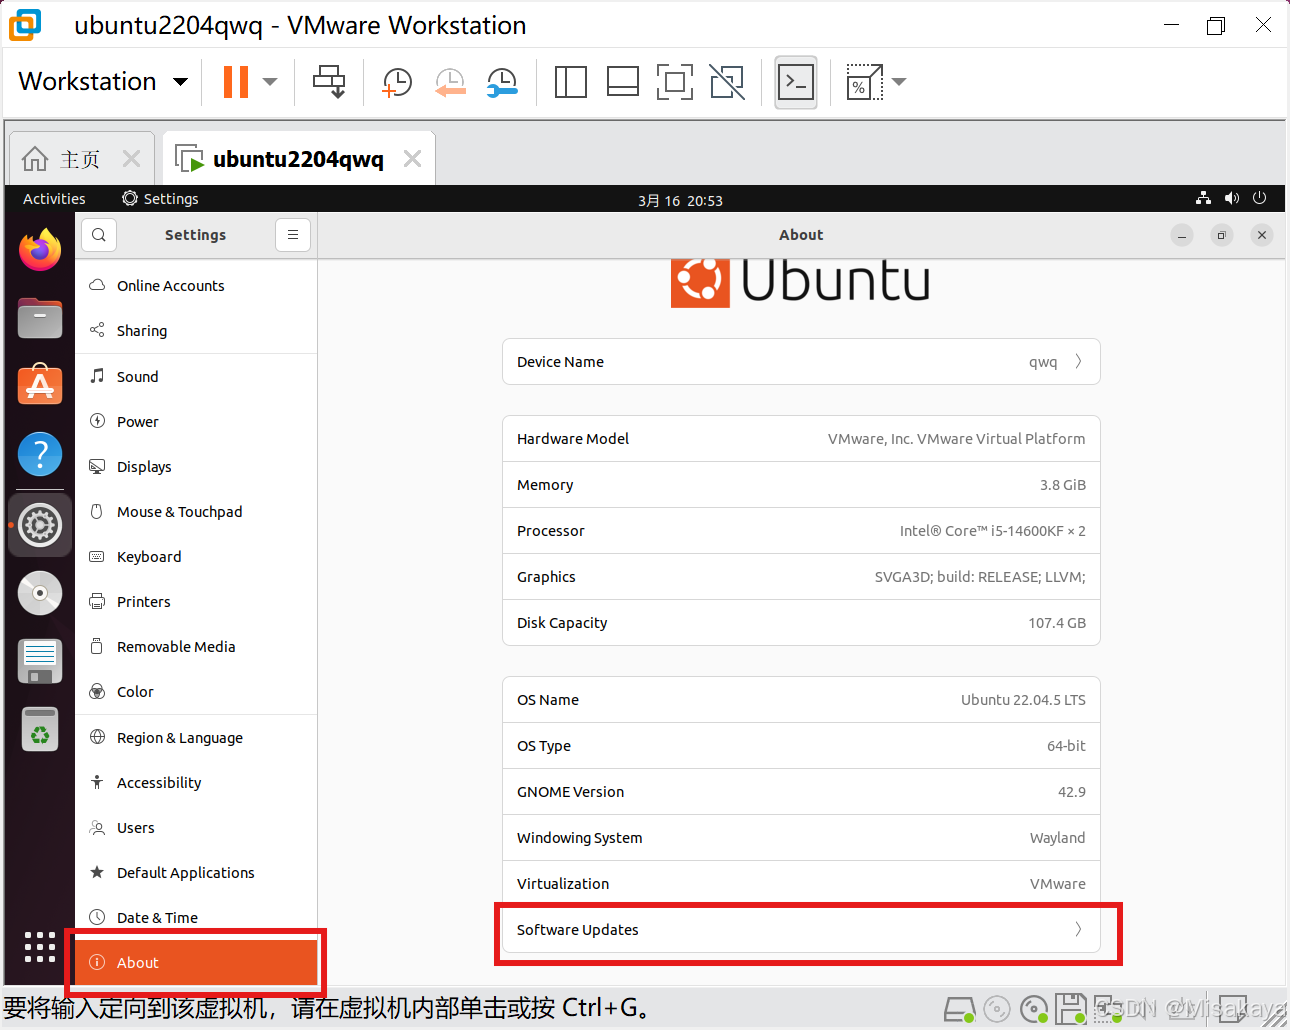Select Printers in the sidebar
This screenshot has width=1290, height=1030.
196,602
